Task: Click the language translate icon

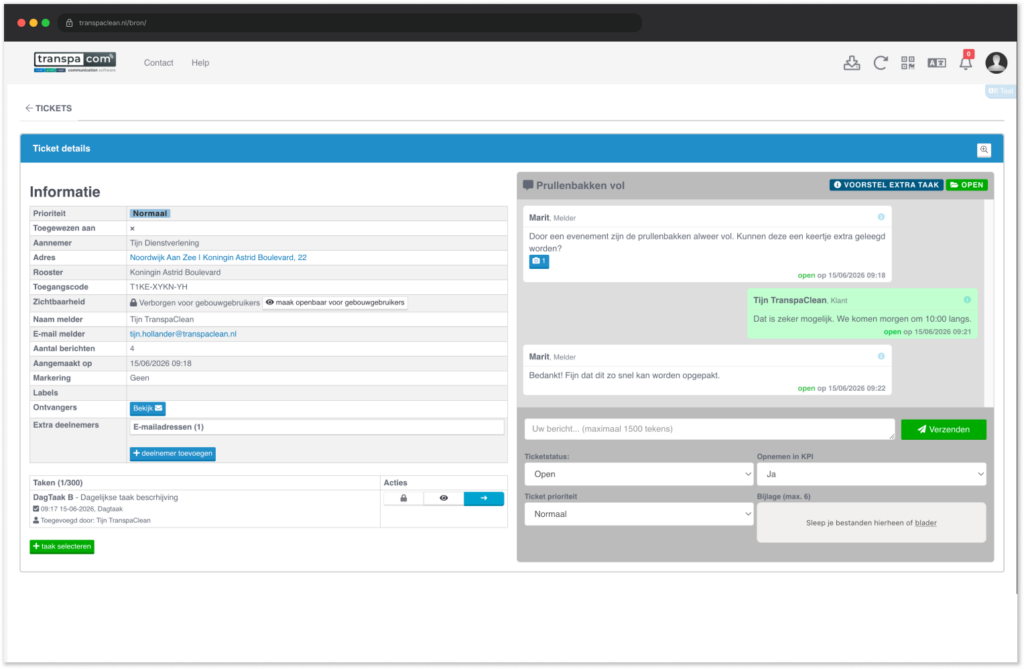Action: click(x=936, y=63)
